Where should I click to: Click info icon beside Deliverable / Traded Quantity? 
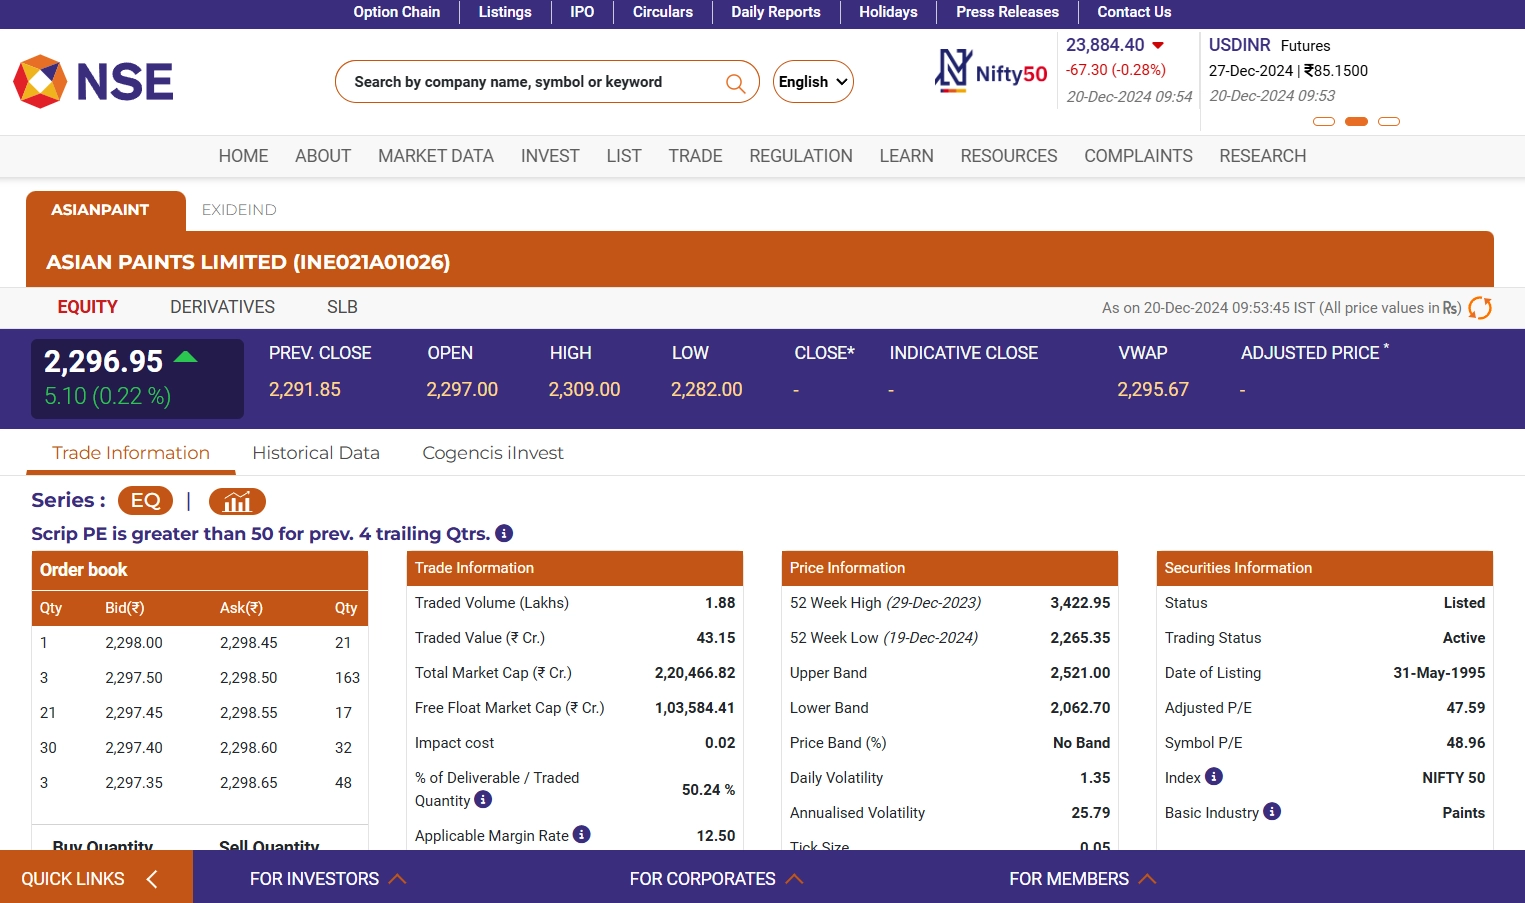click(x=483, y=800)
